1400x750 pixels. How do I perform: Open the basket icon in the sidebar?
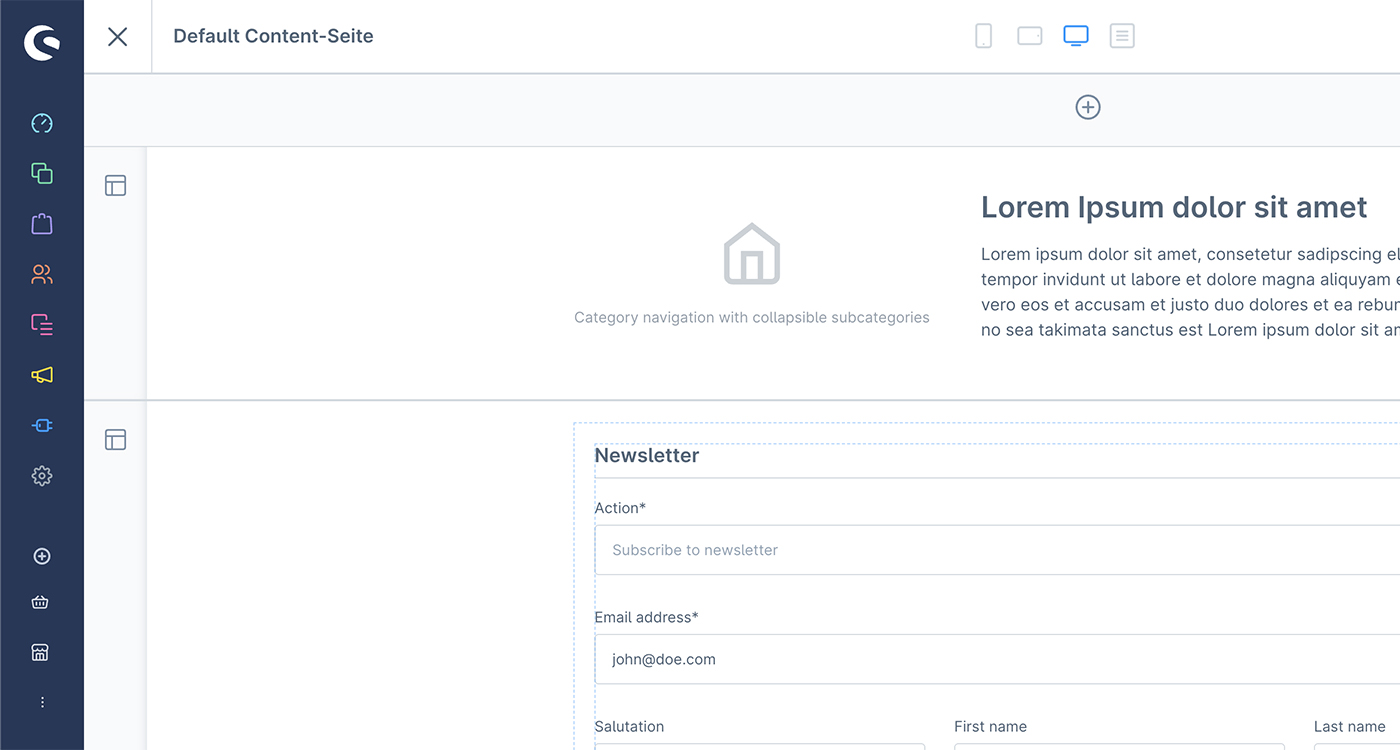pyautogui.click(x=42, y=602)
